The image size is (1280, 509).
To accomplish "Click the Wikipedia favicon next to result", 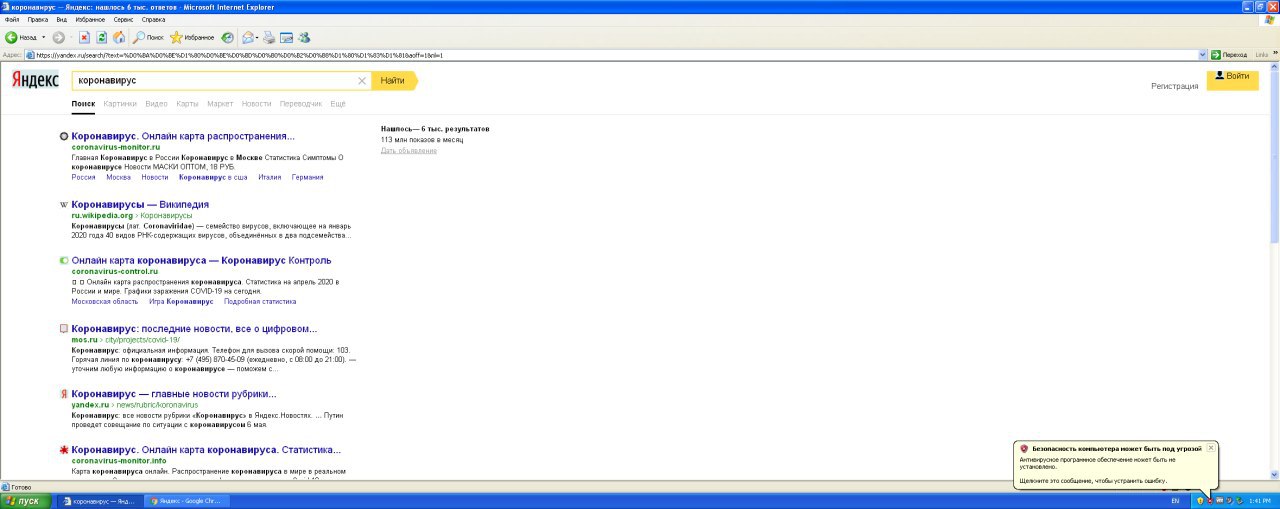I will pos(64,205).
